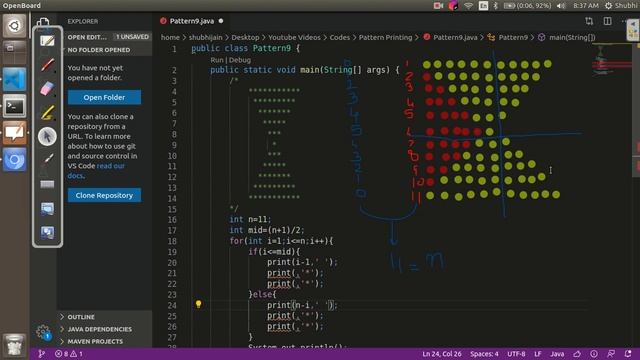Image resolution: width=640 pixels, height=360 pixels.
Task: Click Ln 24, Col 26 in status bar
Action: pyautogui.click(x=442, y=354)
